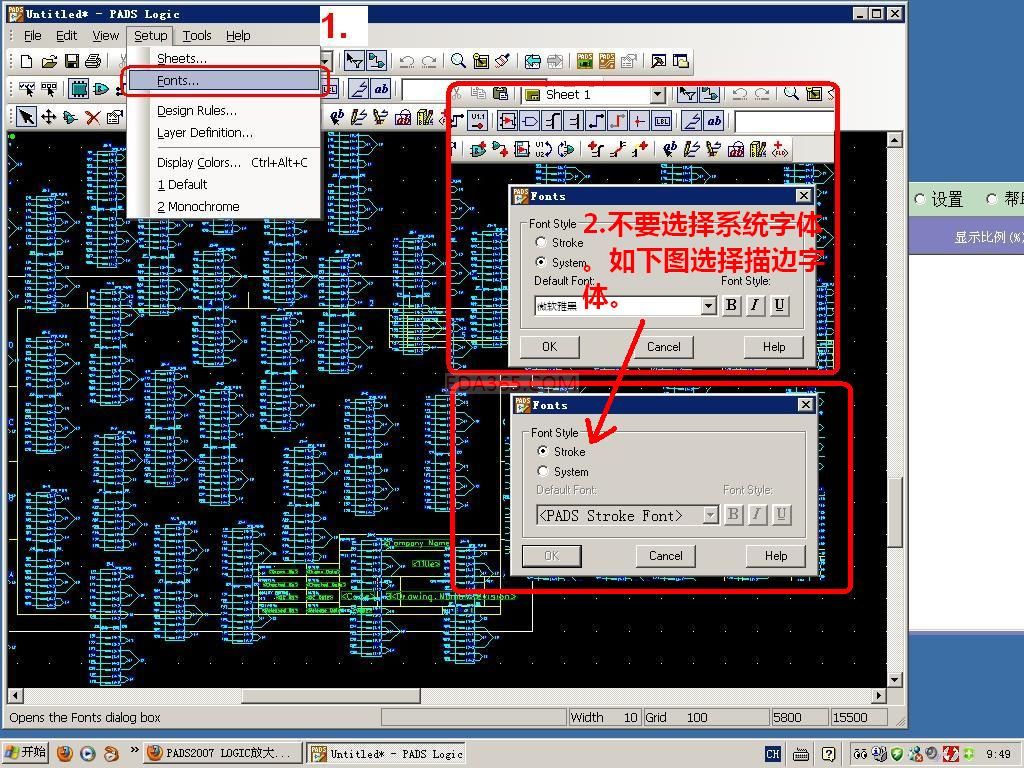Open the Tools menu

(x=197, y=35)
